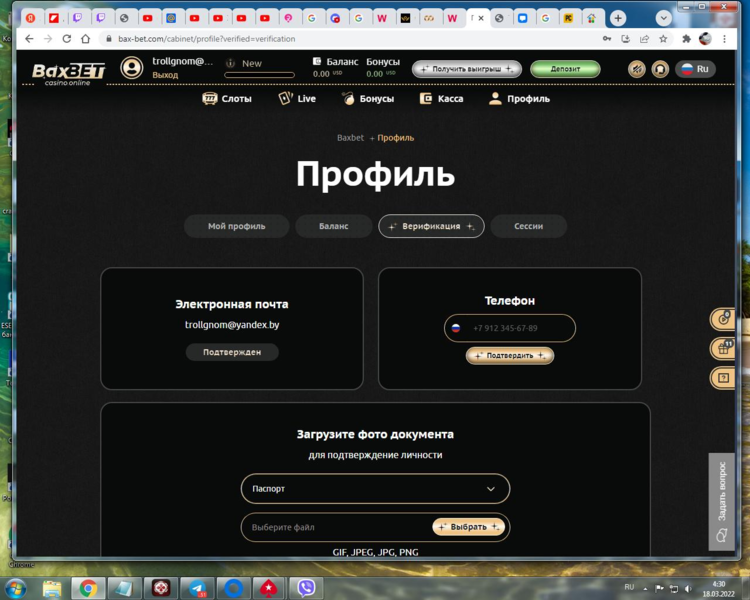
Task: Open Viber from the taskbar
Action: (306, 588)
